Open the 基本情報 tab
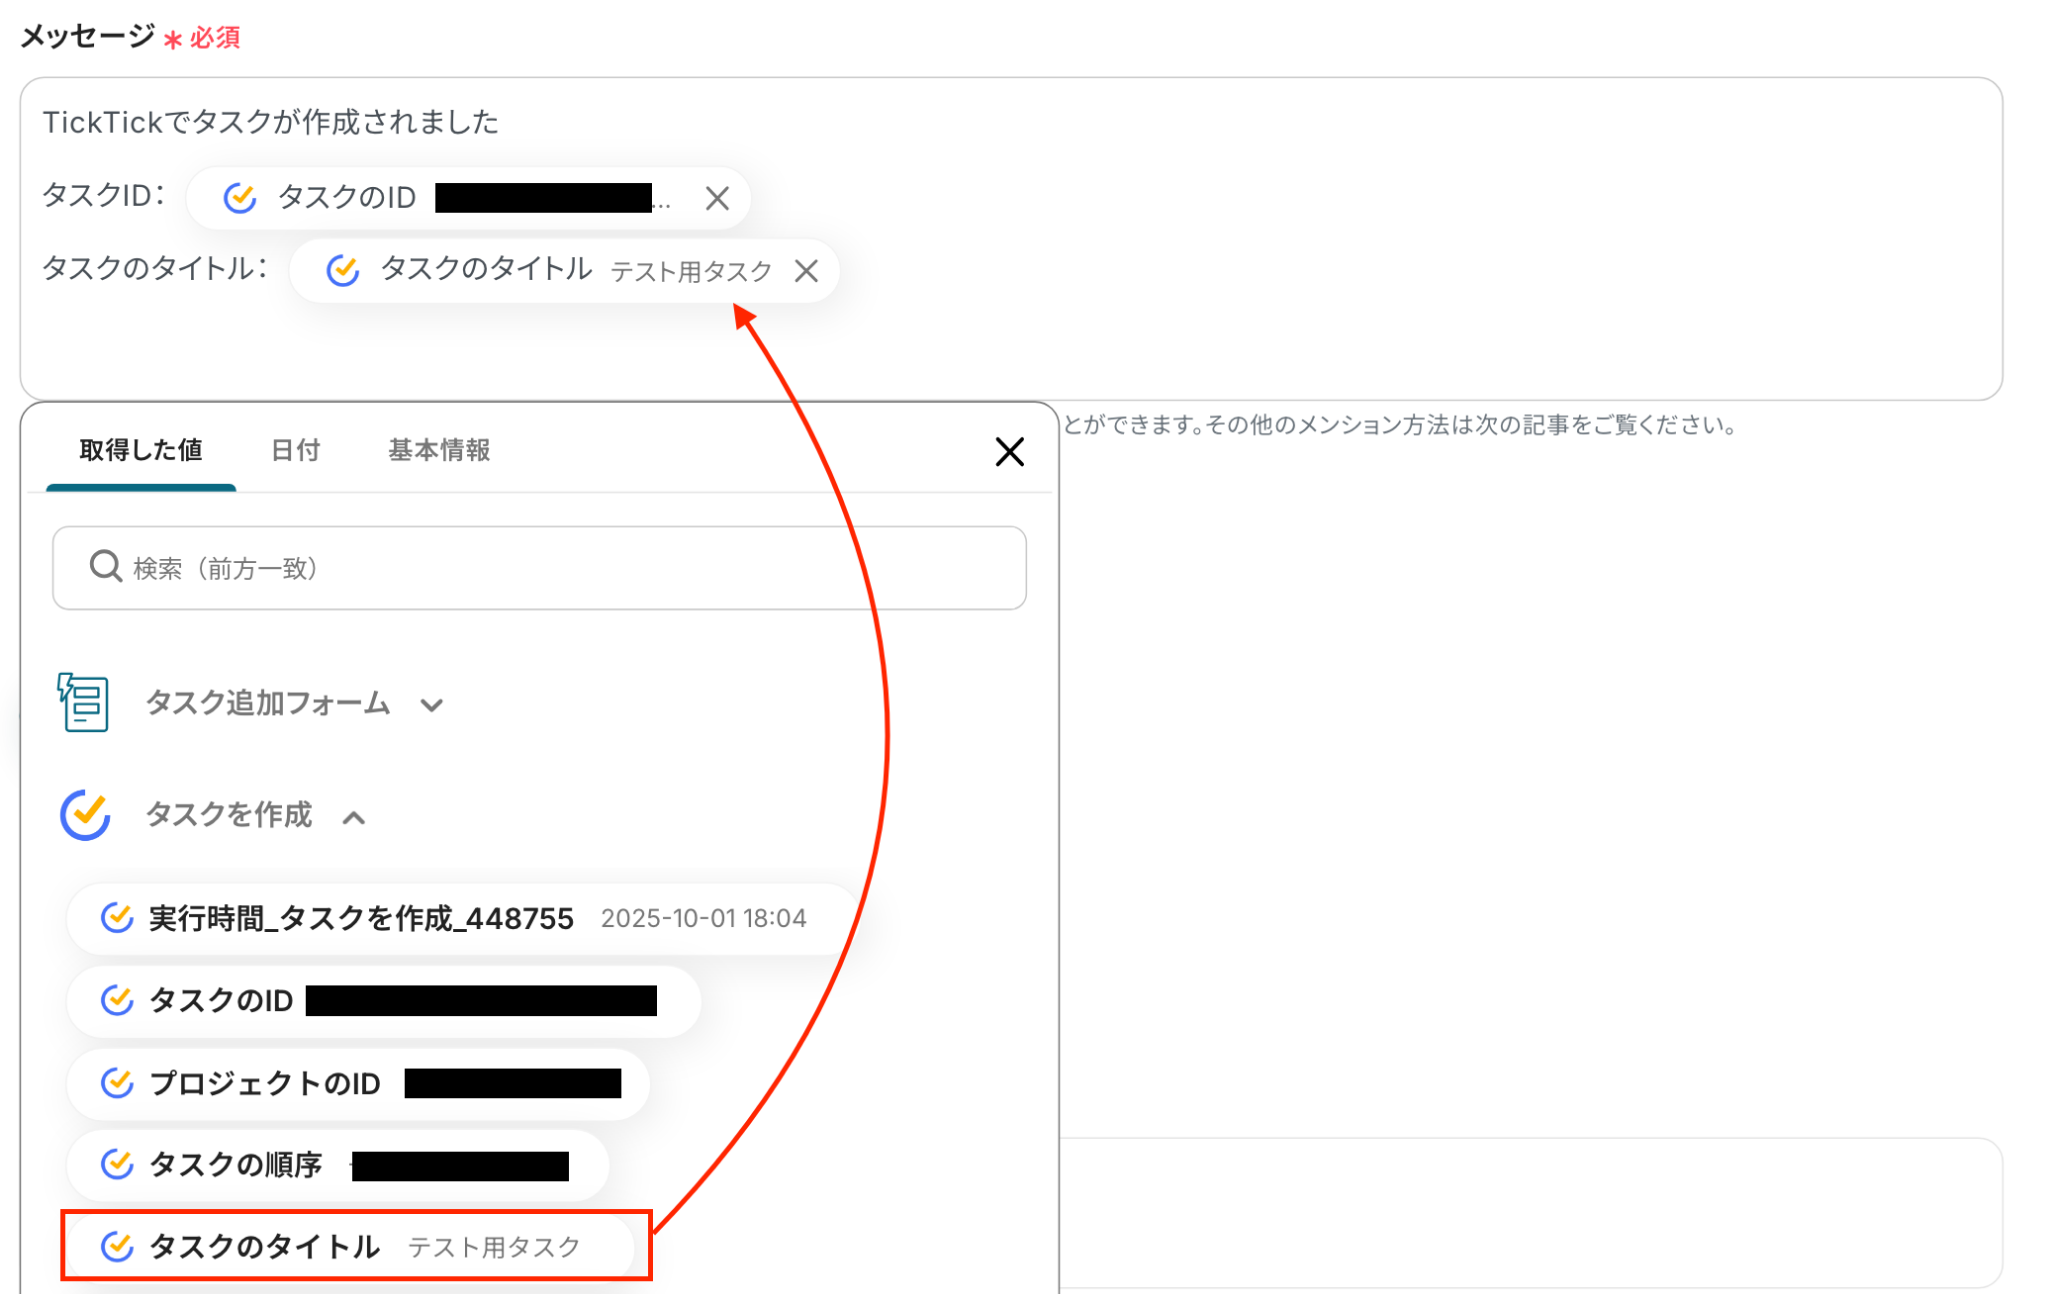Viewport: 2048px width, 1294px height. [x=439, y=451]
